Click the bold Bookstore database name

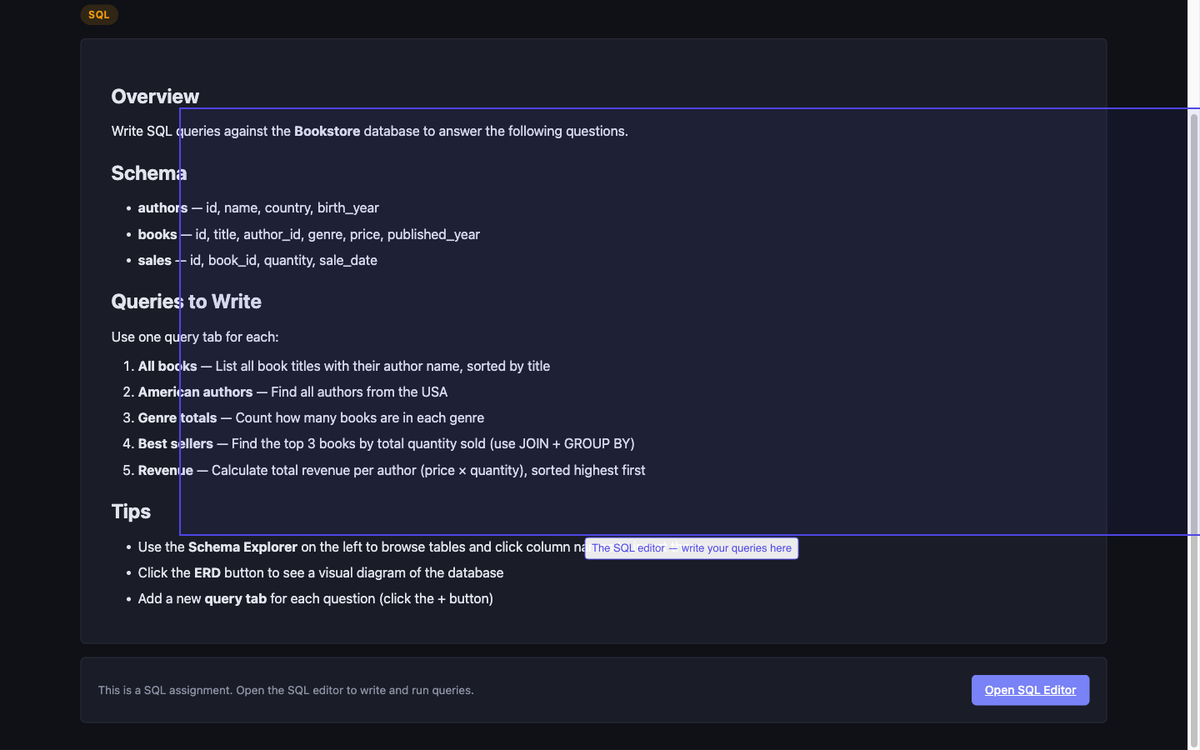click(x=327, y=131)
